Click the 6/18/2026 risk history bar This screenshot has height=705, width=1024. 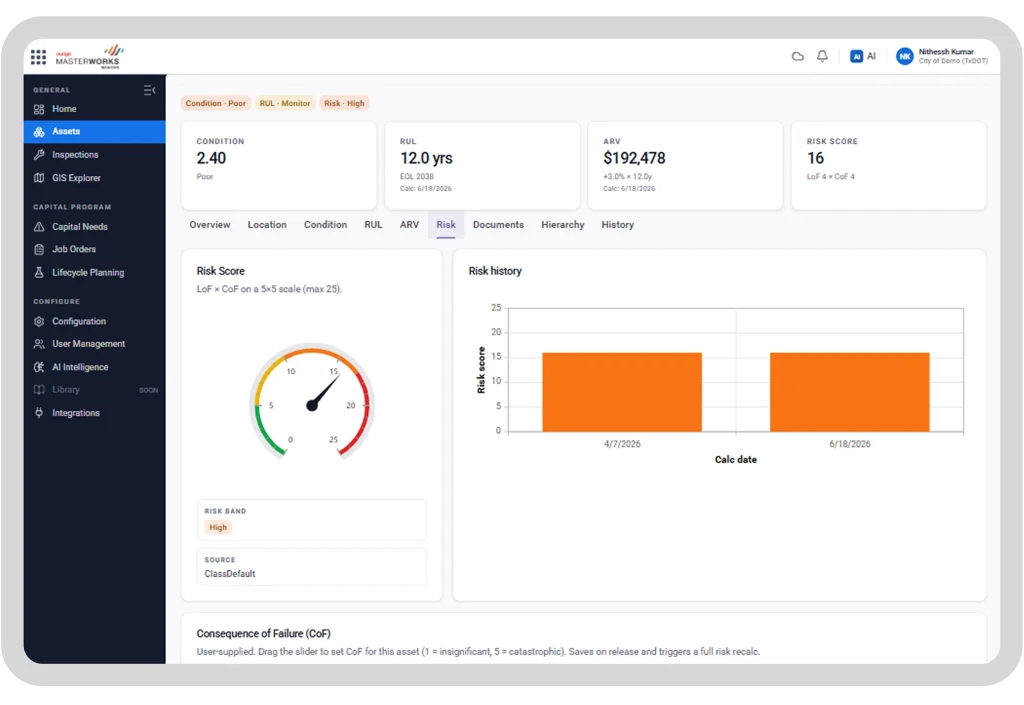[849, 392]
